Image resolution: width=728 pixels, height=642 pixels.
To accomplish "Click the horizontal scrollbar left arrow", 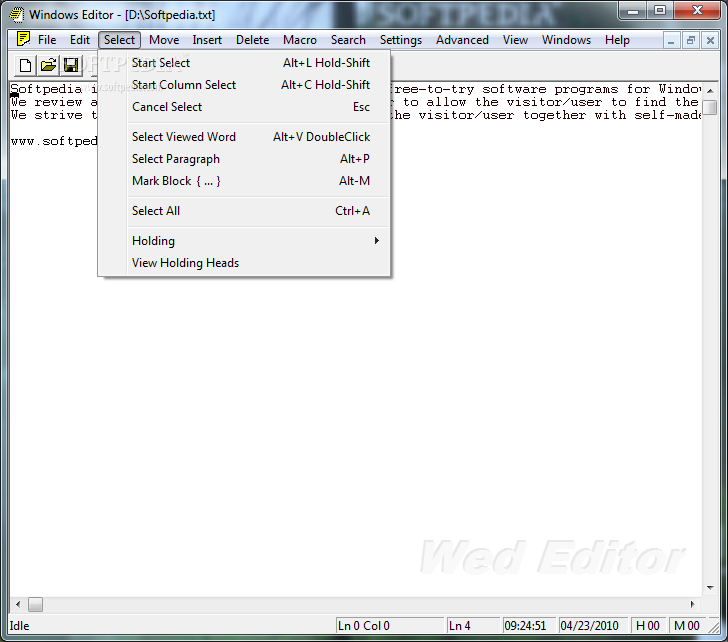I will click(x=18, y=604).
